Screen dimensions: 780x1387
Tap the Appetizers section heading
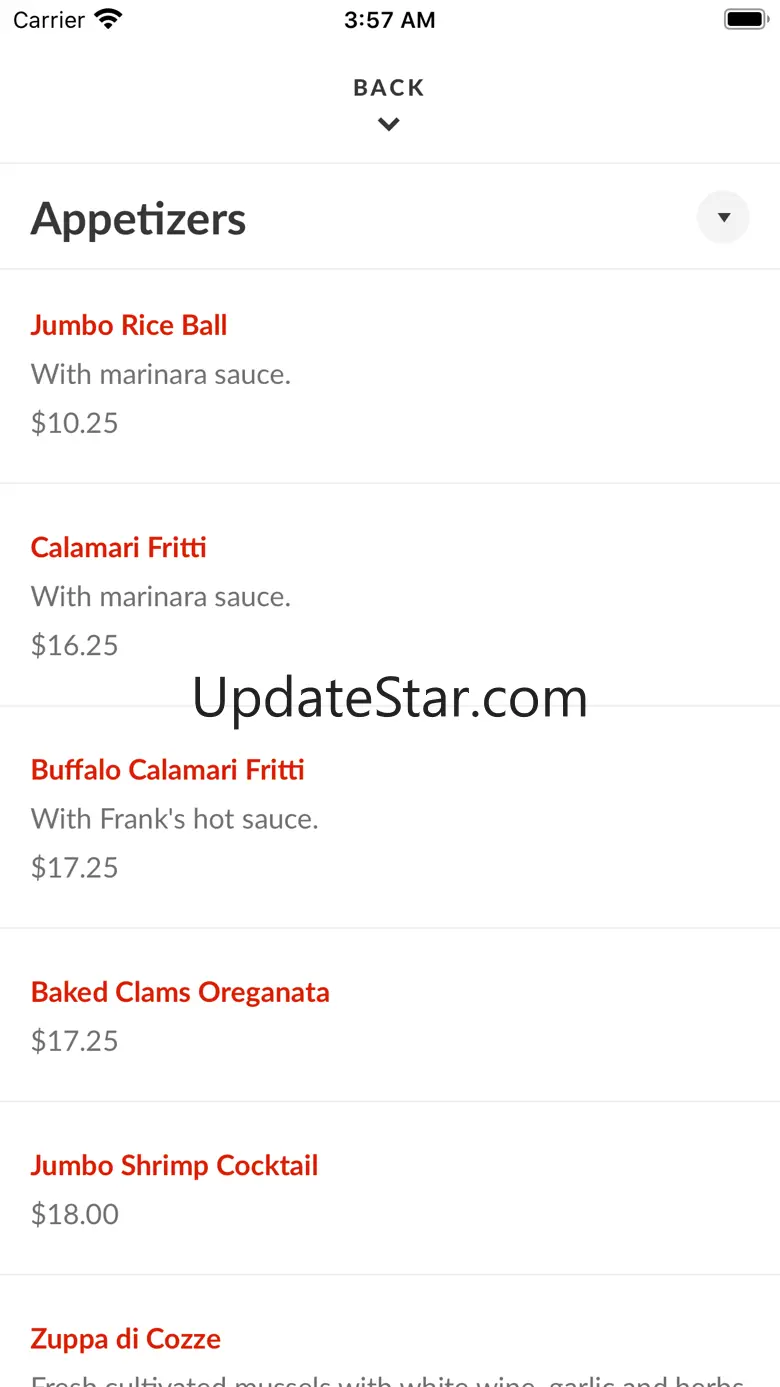[x=138, y=219]
